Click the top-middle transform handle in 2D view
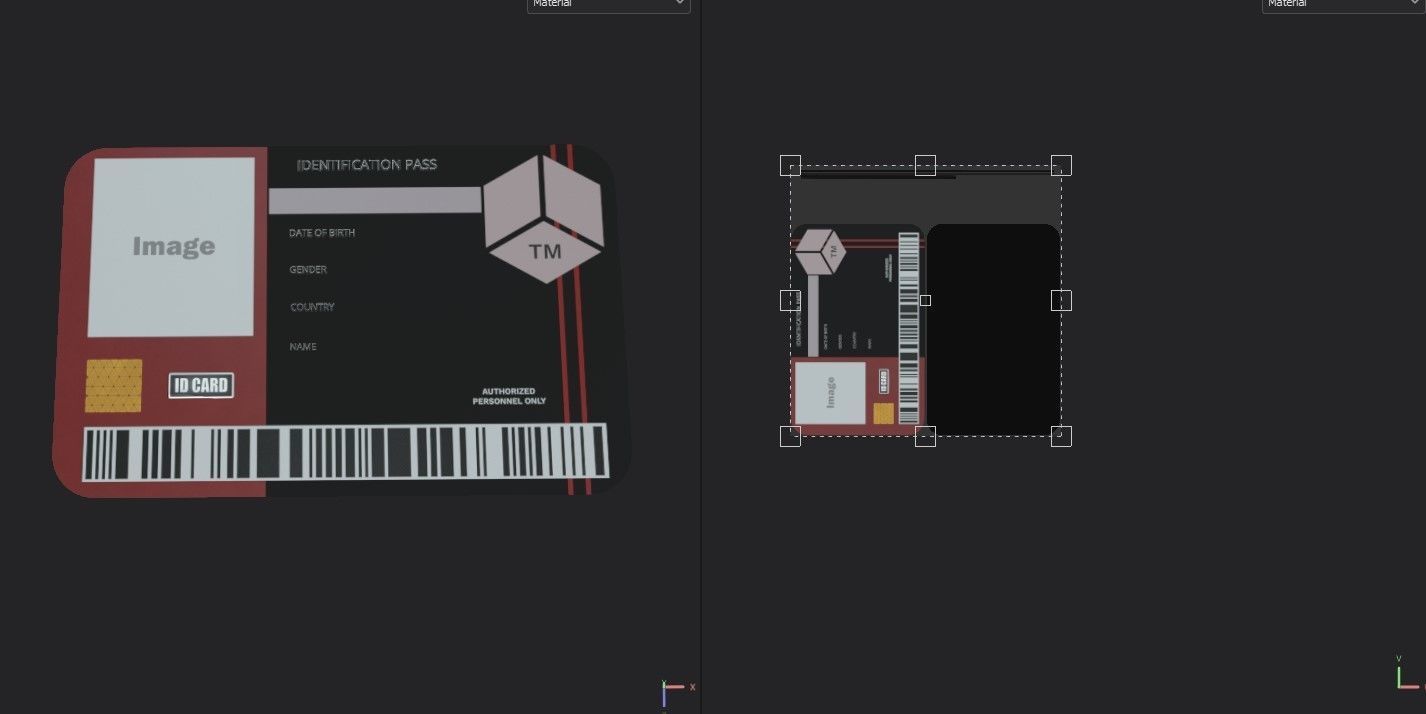Image resolution: width=1426 pixels, height=714 pixels. (x=925, y=165)
